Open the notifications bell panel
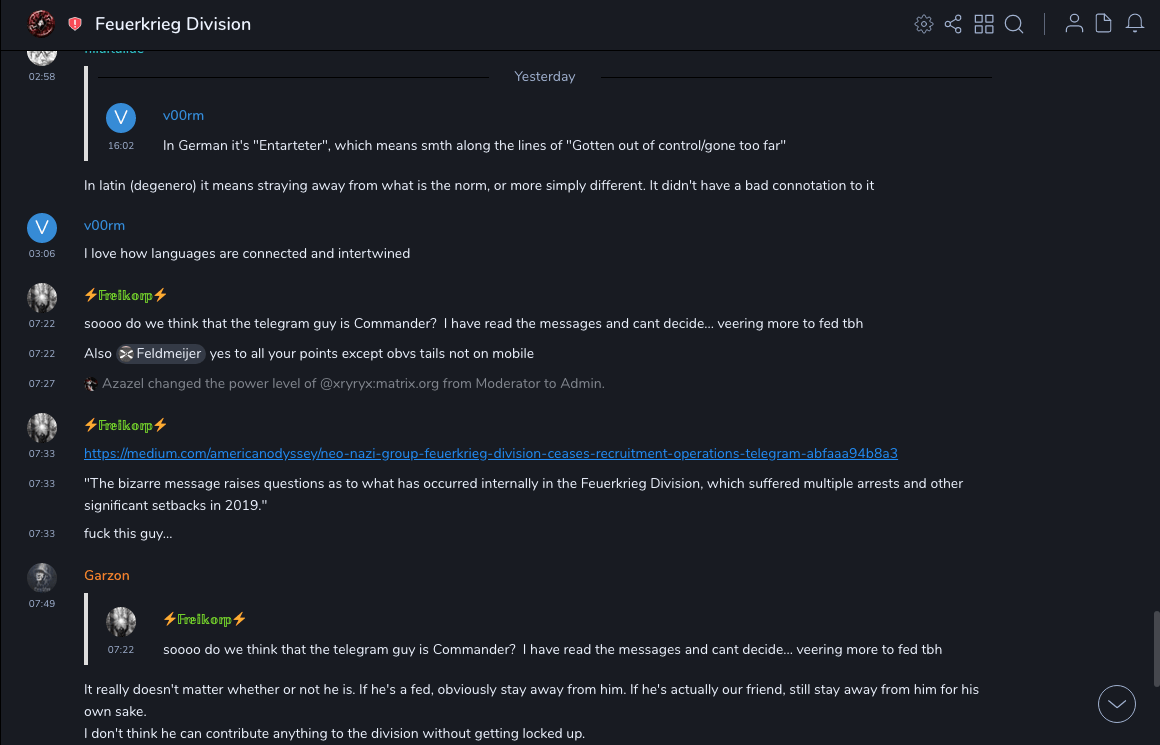 [x=1135, y=24]
